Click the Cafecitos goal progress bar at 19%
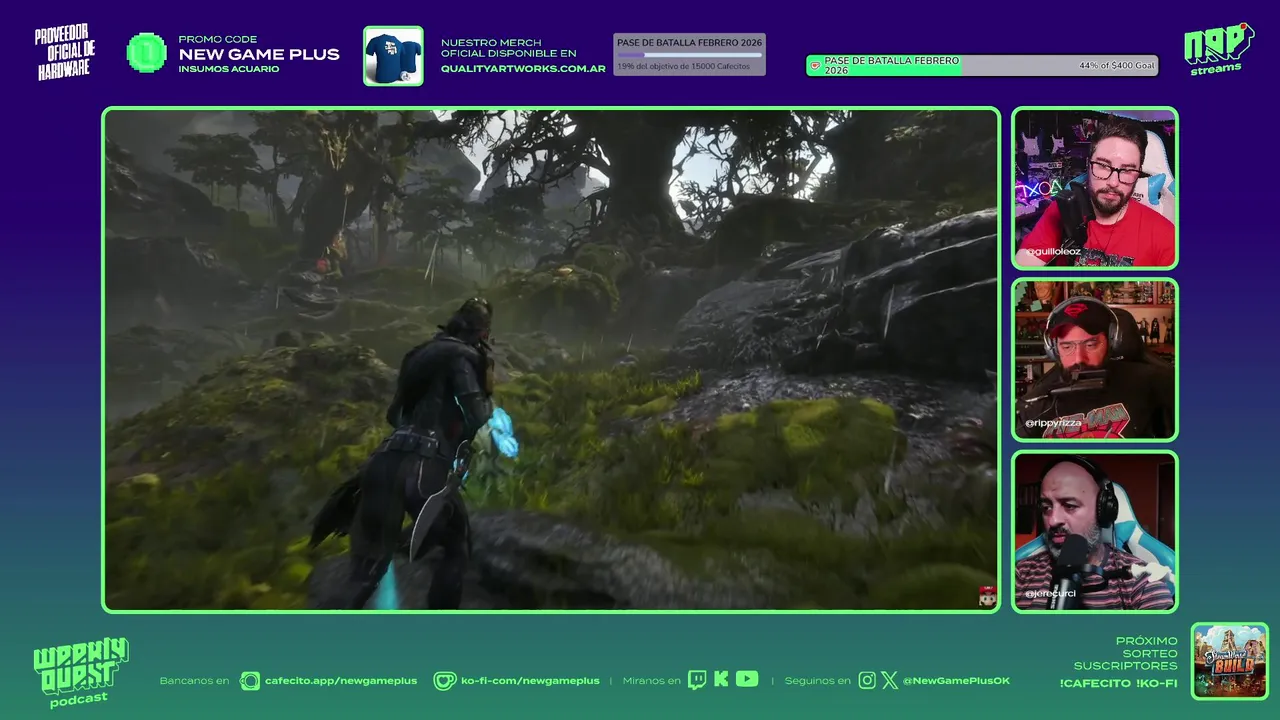Viewport: 1280px width, 720px height. 689,55
